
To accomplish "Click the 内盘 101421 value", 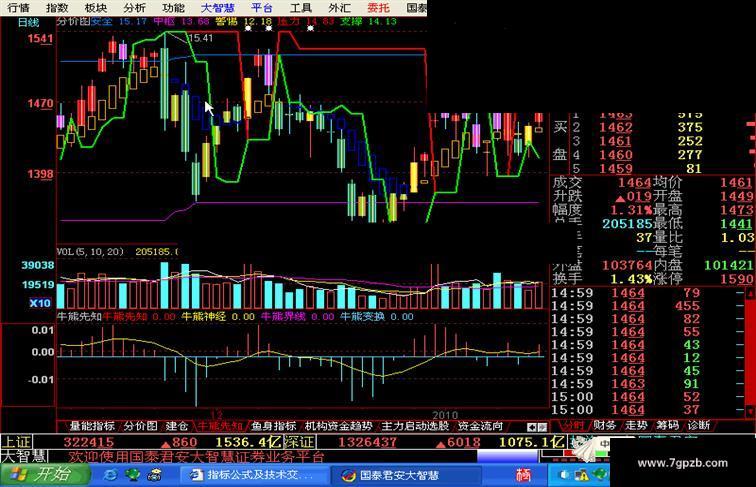I will [x=729, y=265].
